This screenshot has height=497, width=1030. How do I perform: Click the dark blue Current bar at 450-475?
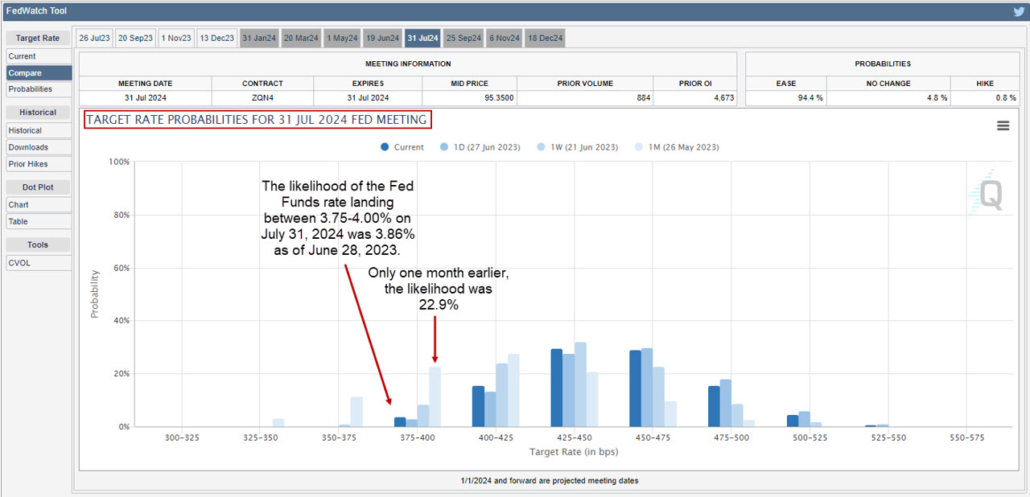pos(635,388)
